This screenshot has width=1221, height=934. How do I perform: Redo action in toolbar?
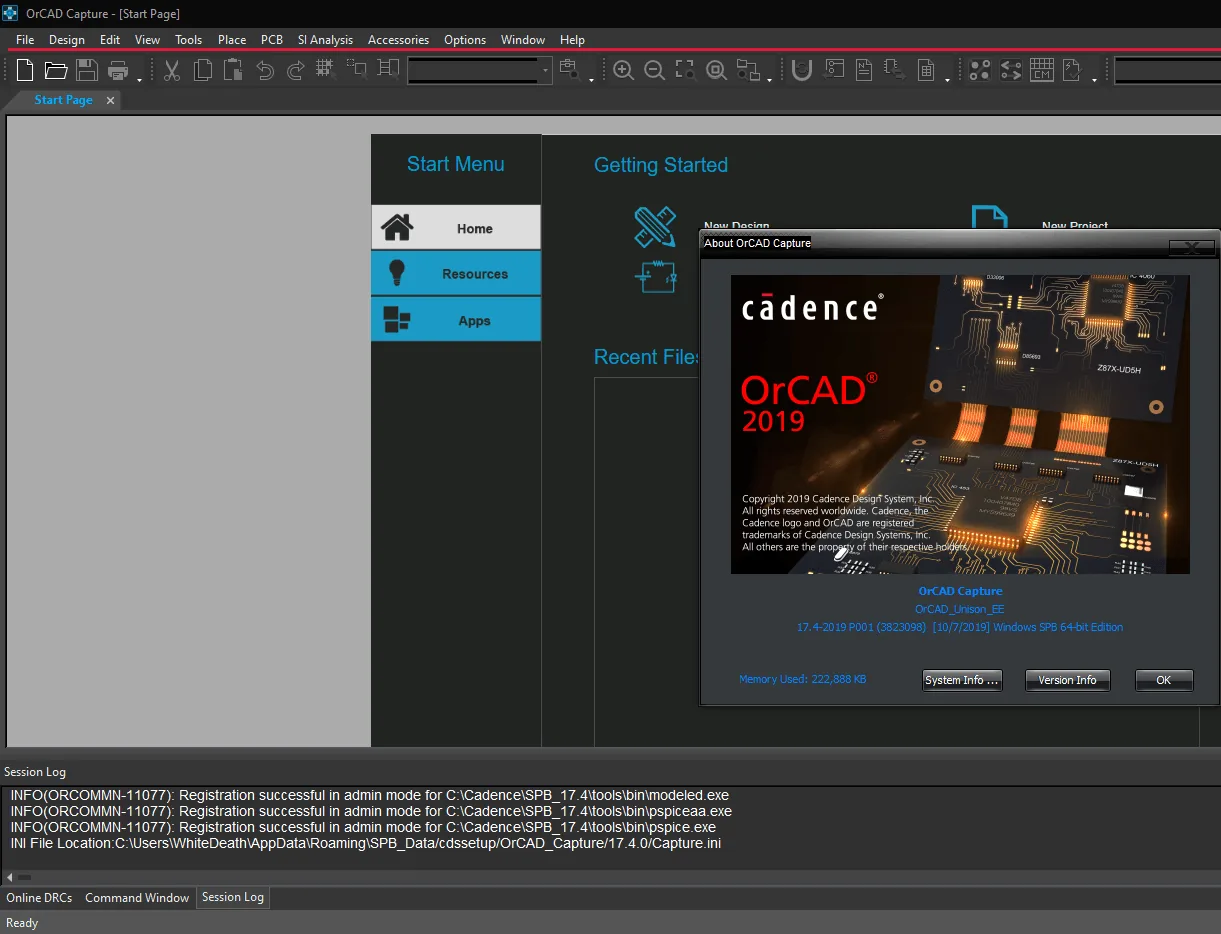(x=296, y=70)
